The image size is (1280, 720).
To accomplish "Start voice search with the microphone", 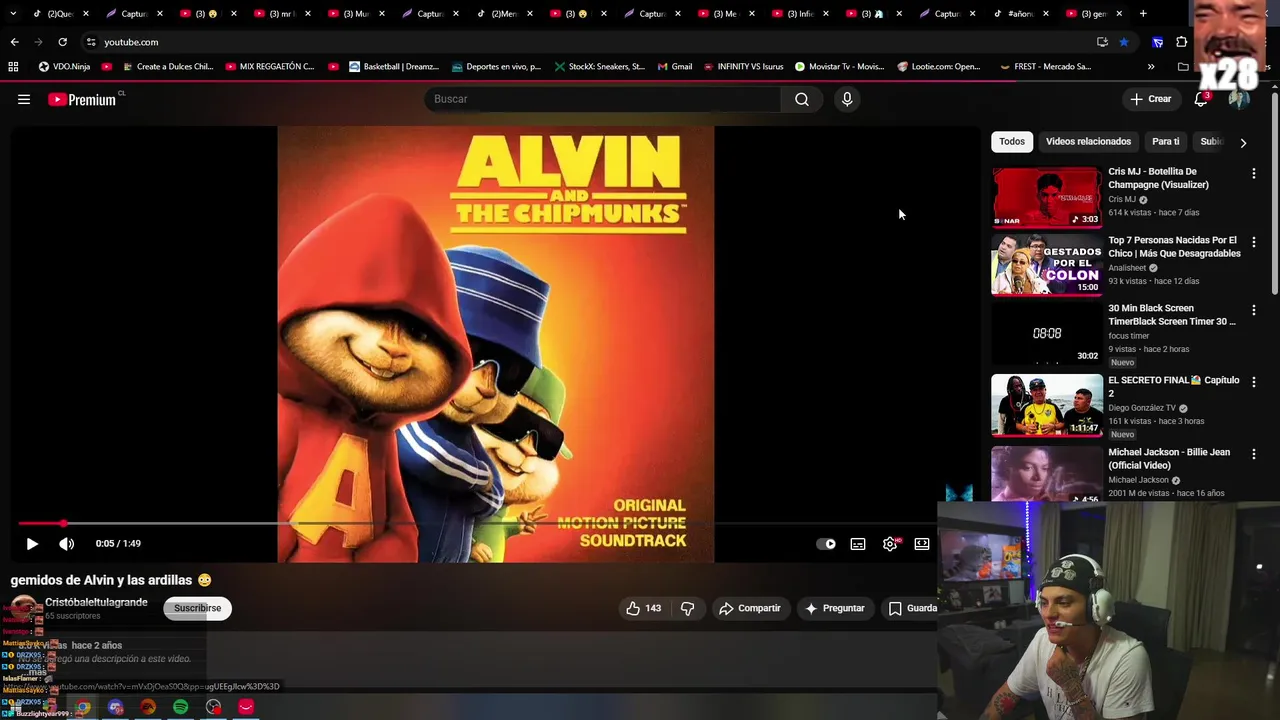I will (x=847, y=99).
